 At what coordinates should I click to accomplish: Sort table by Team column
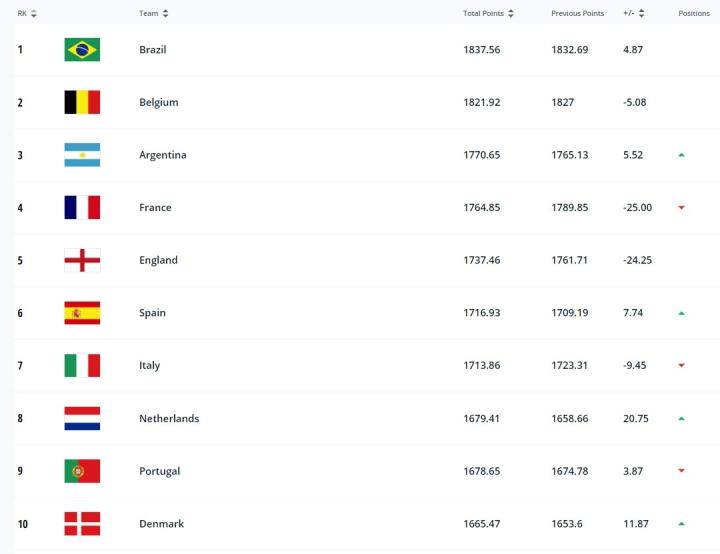[153, 14]
